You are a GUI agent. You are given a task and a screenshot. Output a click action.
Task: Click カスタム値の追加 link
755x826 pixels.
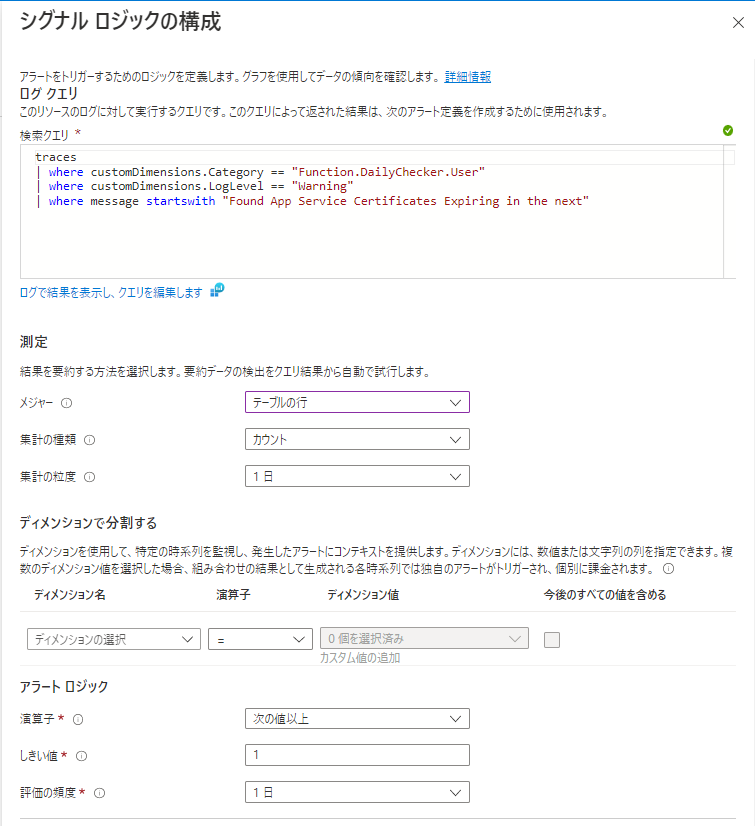point(360,658)
